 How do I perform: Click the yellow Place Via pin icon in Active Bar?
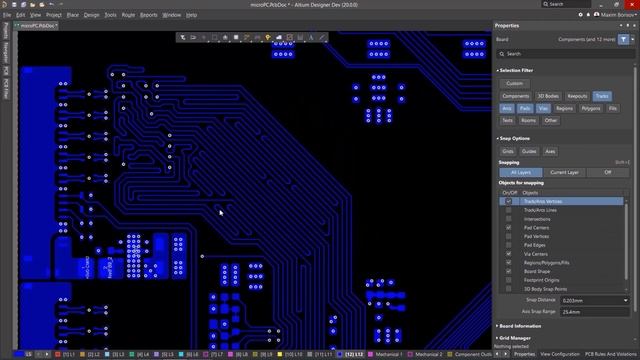(x=268, y=38)
